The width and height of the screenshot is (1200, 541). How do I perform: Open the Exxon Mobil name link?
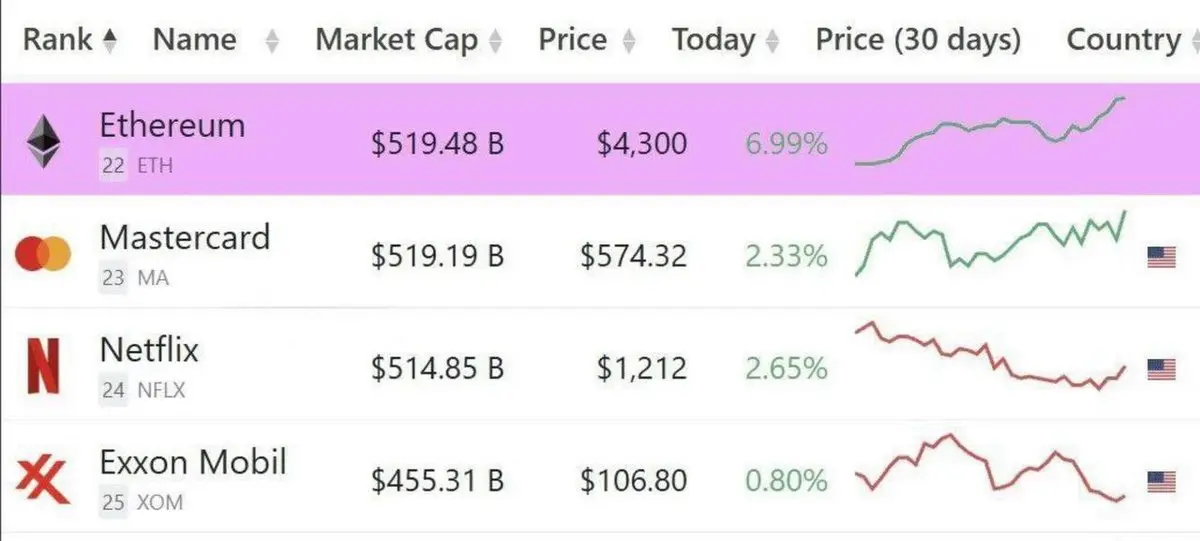(193, 462)
